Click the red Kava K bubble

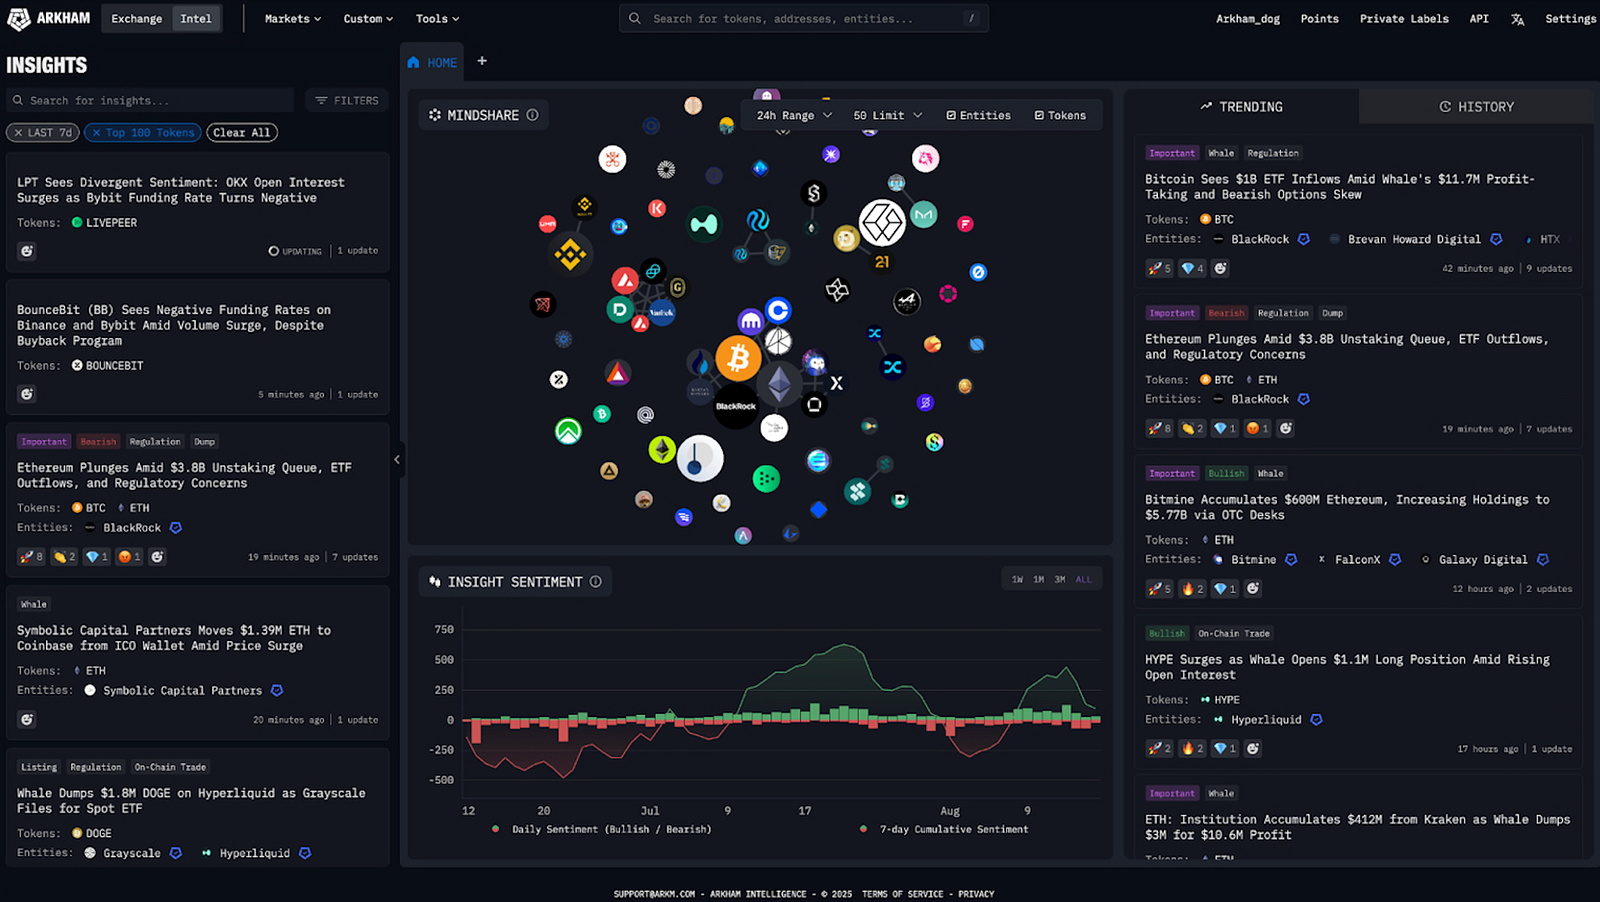pos(657,208)
